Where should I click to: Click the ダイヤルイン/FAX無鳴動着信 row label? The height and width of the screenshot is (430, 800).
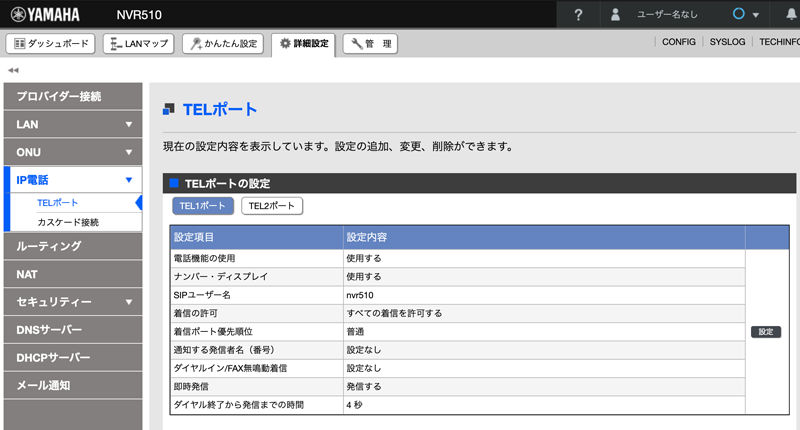tap(230, 368)
